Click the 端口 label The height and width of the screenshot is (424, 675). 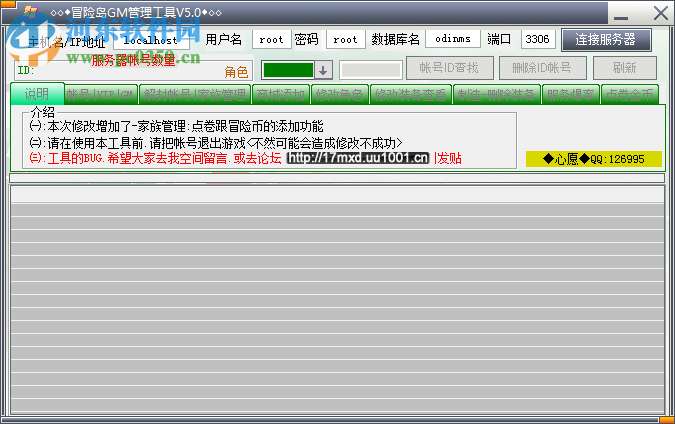point(499,39)
